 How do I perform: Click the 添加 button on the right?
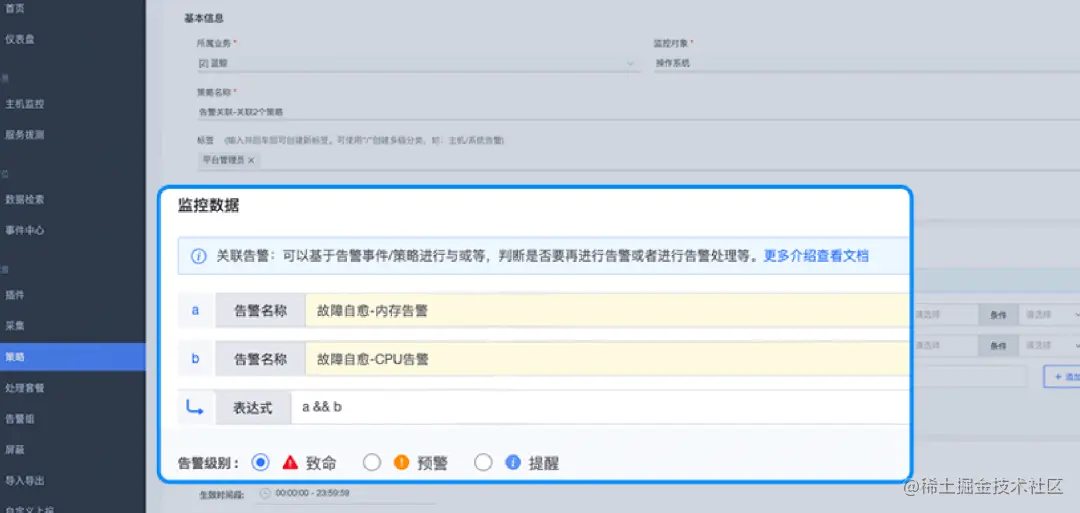[x=1062, y=377]
